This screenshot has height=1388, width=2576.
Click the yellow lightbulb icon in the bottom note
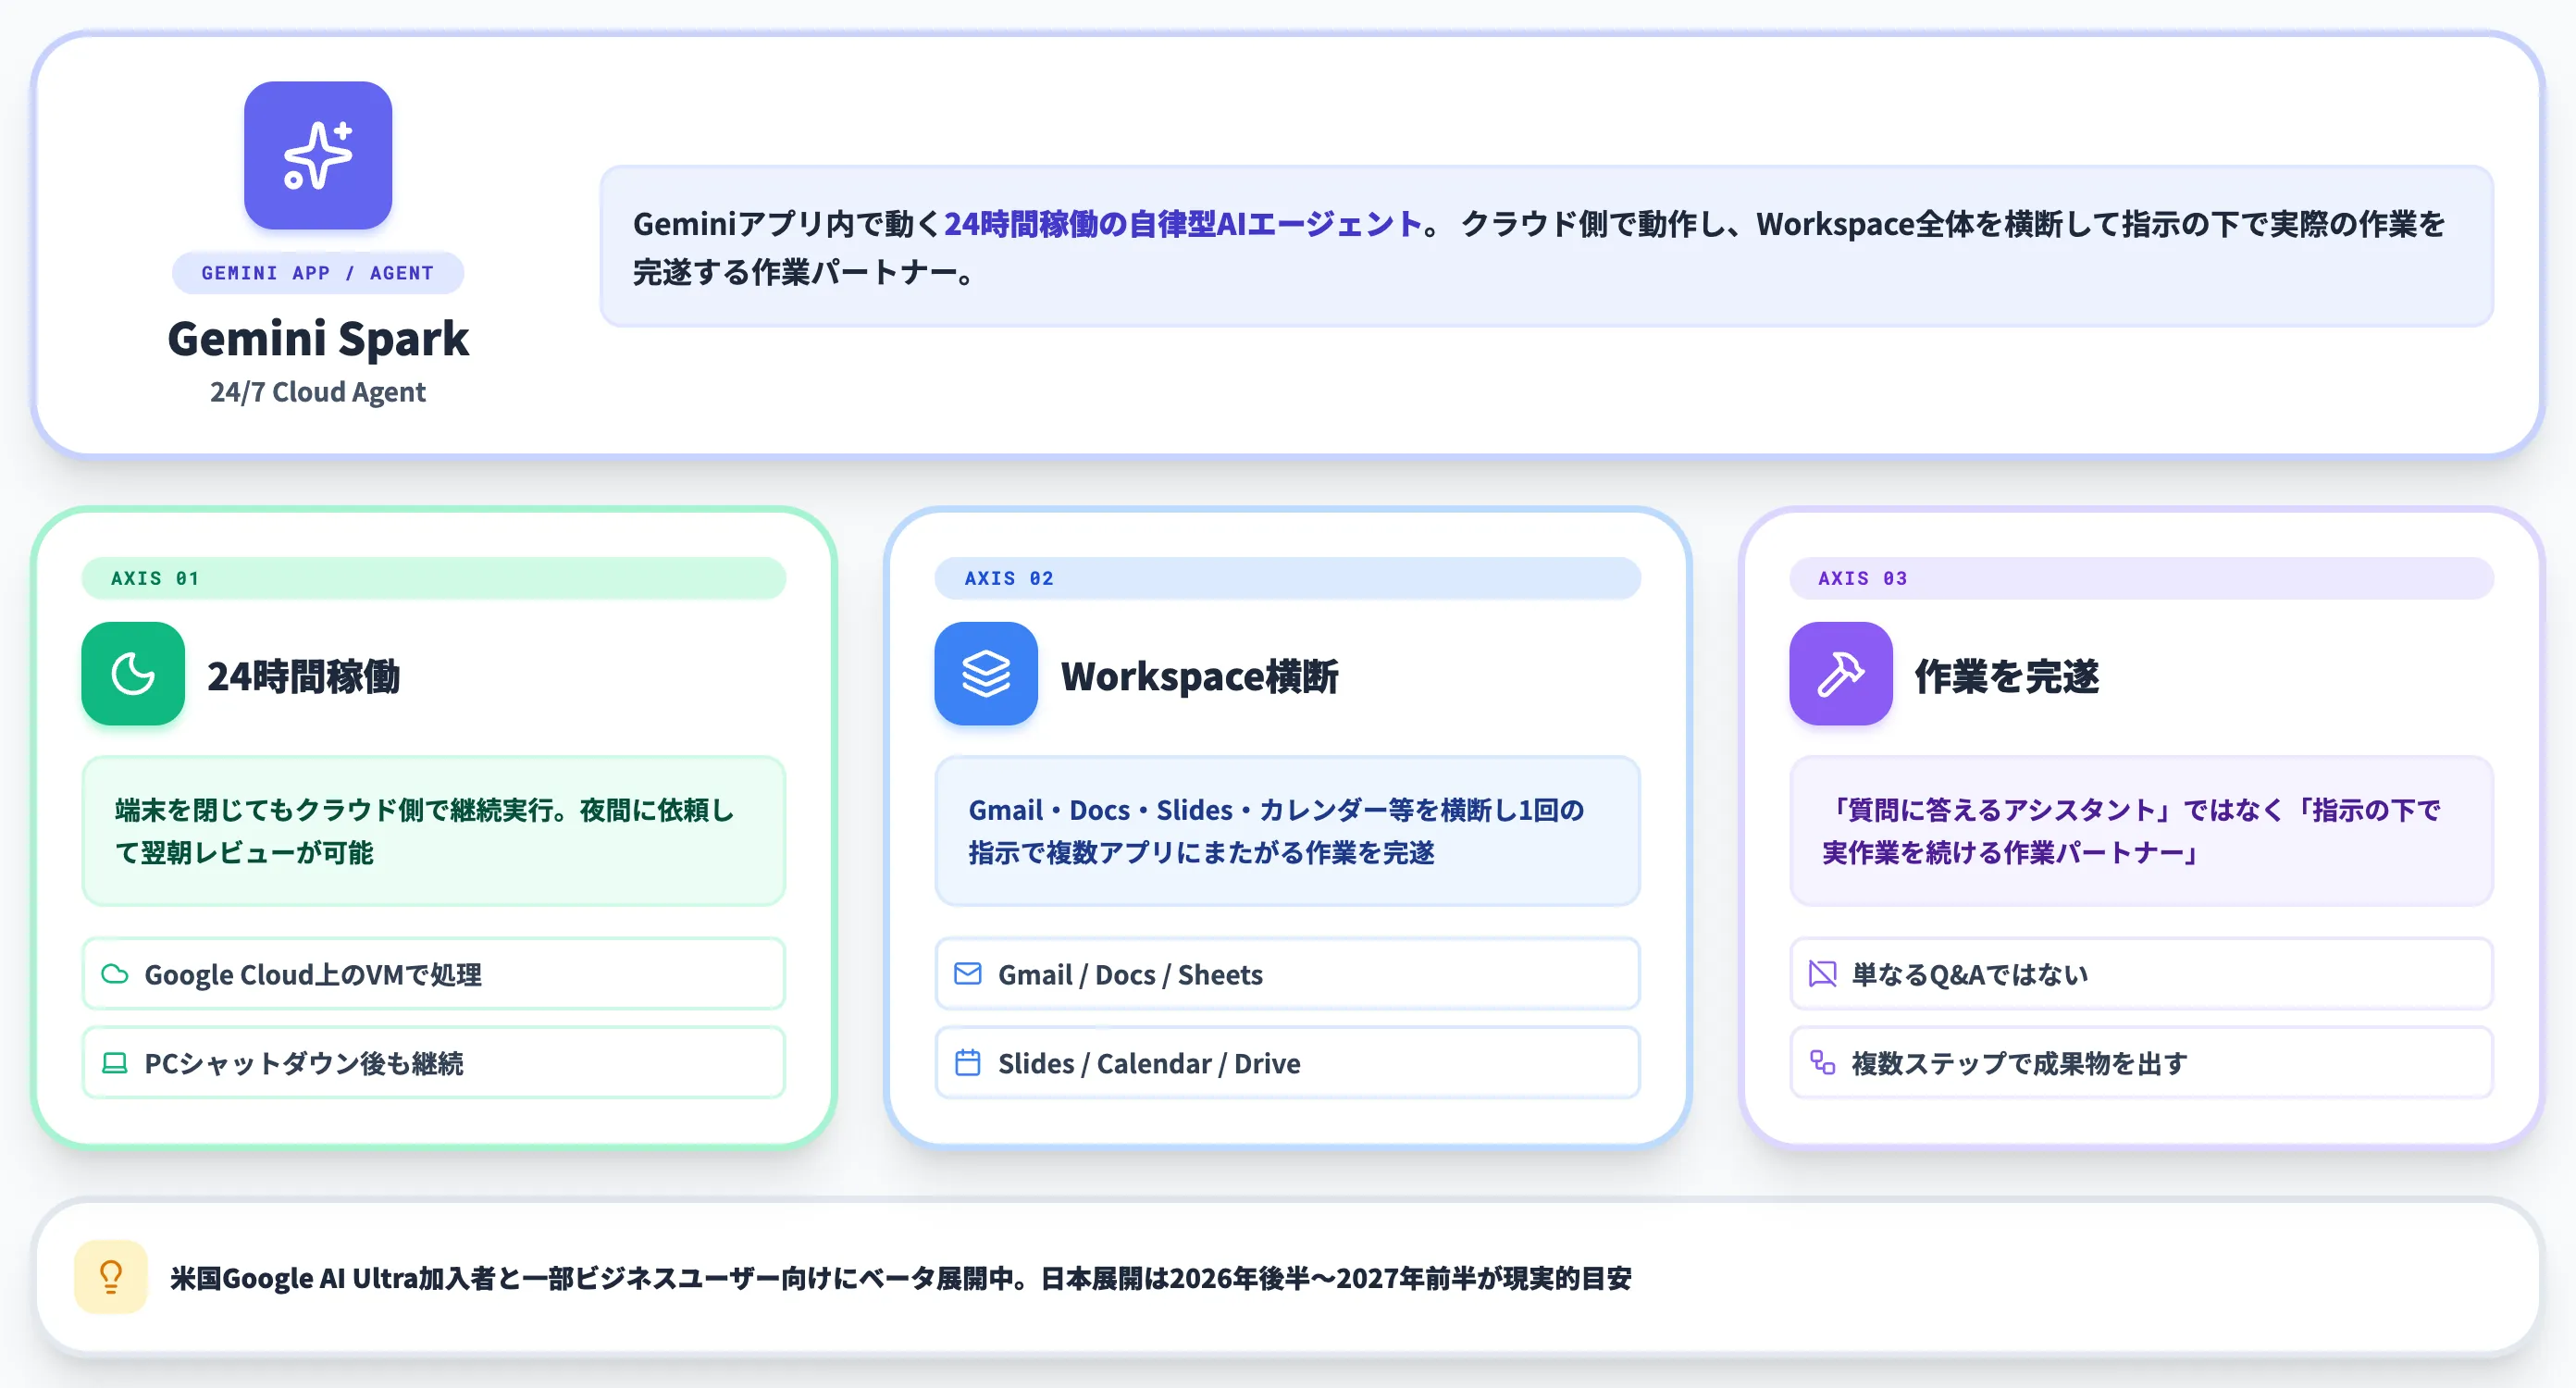click(111, 1277)
